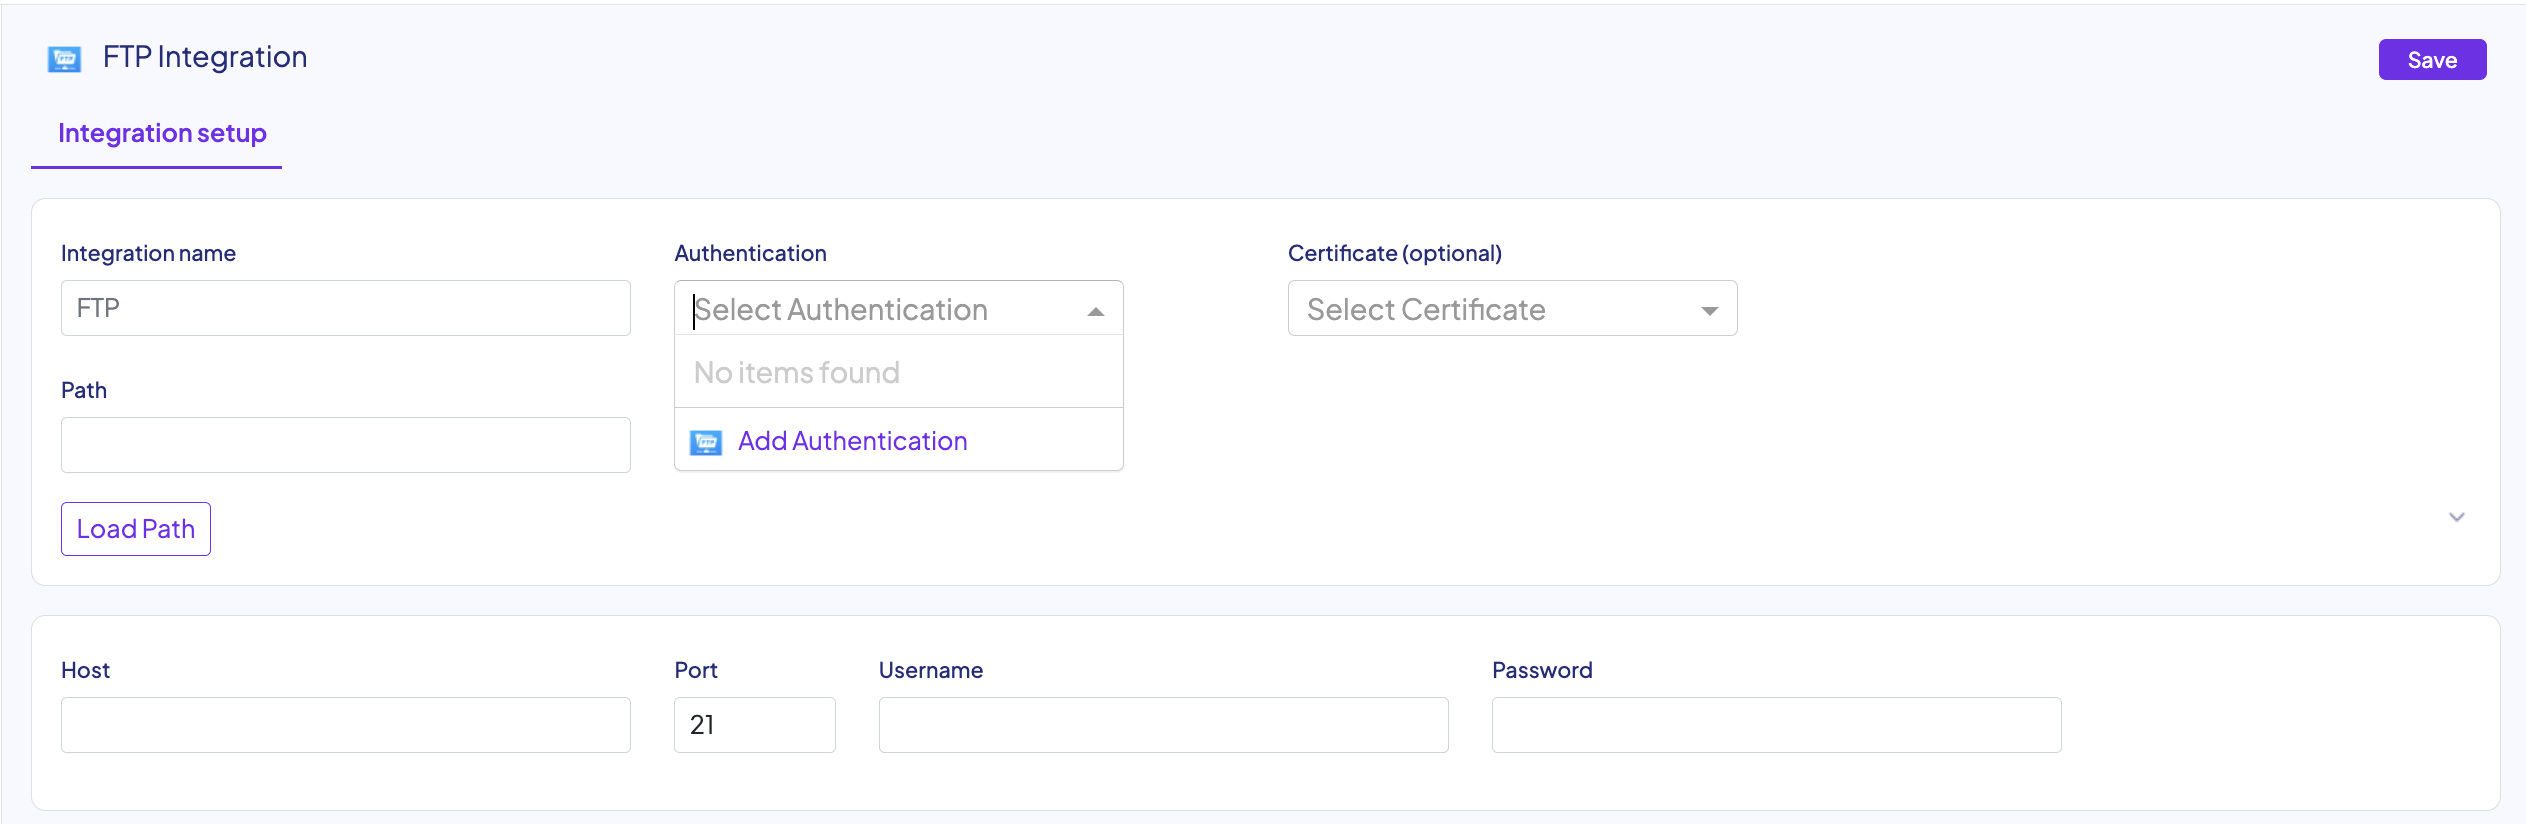Click the Select Certificate down-arrow caret
The width and height of the screenshot is (2526, 824).
(x=1710, y=311)
